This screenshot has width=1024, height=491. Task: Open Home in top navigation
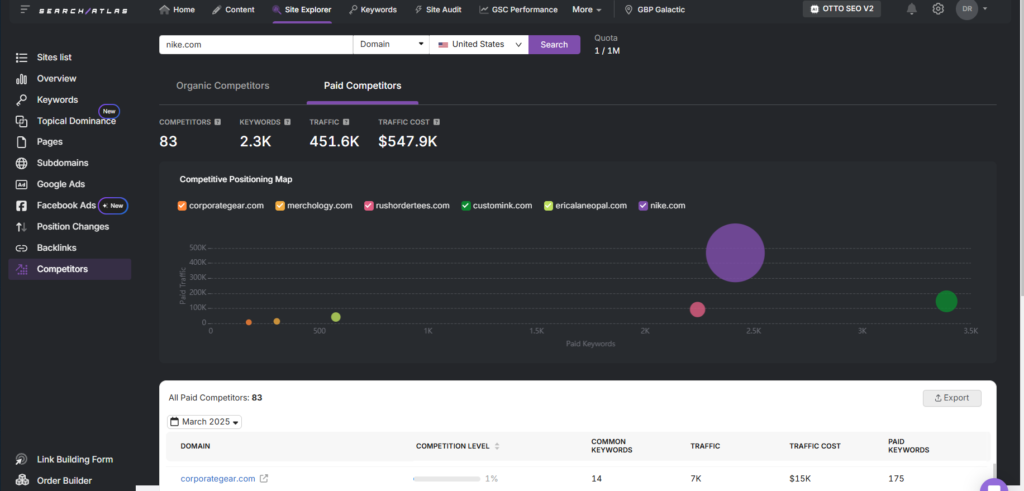177,10
